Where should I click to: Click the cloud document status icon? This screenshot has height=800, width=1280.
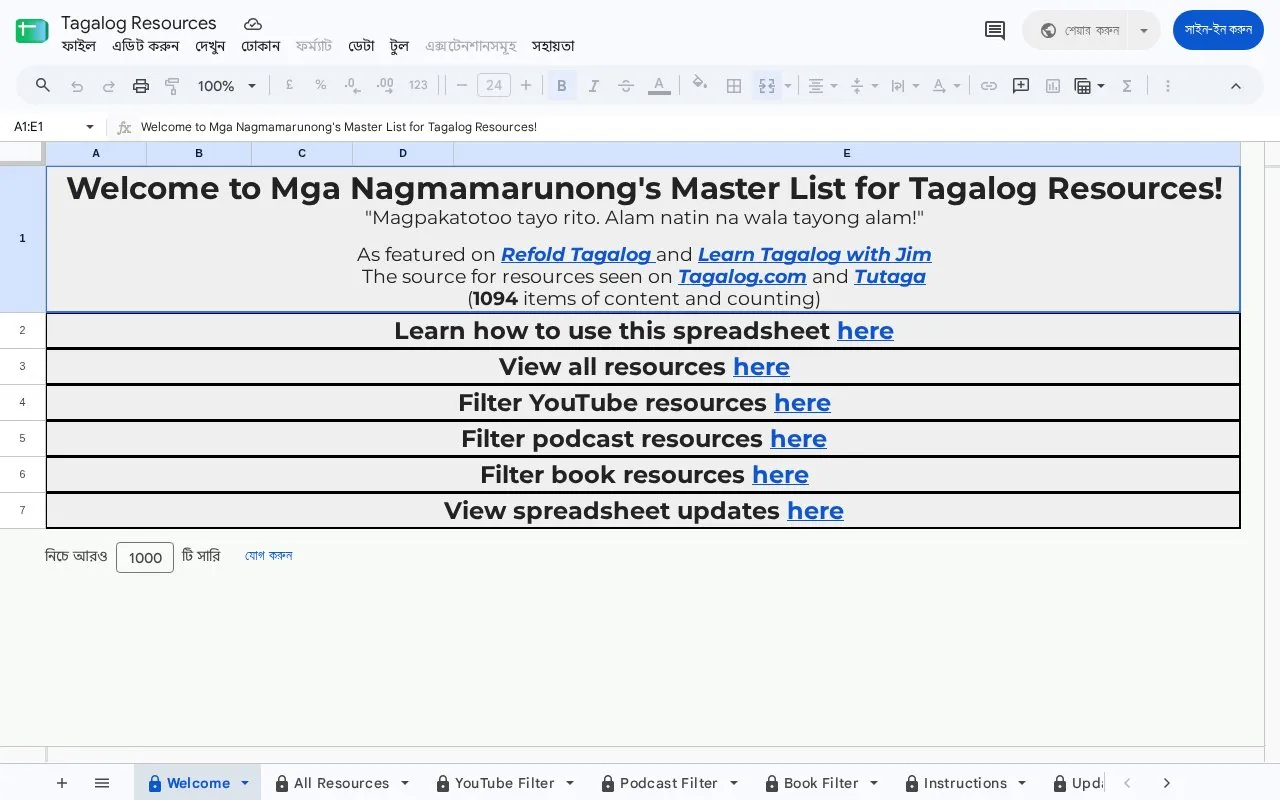point(253,24)
